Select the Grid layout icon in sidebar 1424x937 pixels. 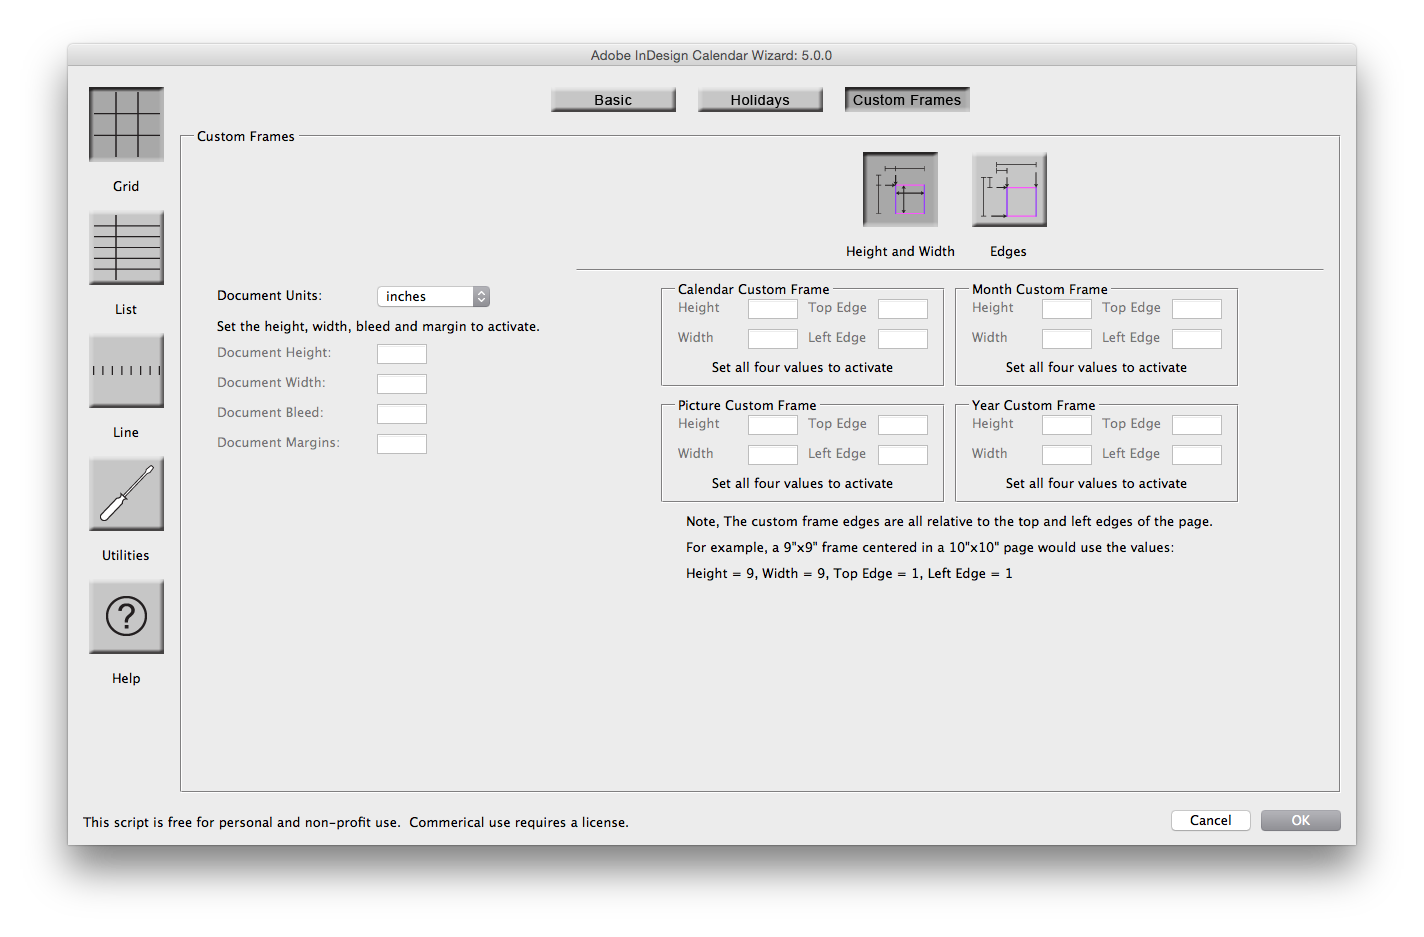[126, 124]
